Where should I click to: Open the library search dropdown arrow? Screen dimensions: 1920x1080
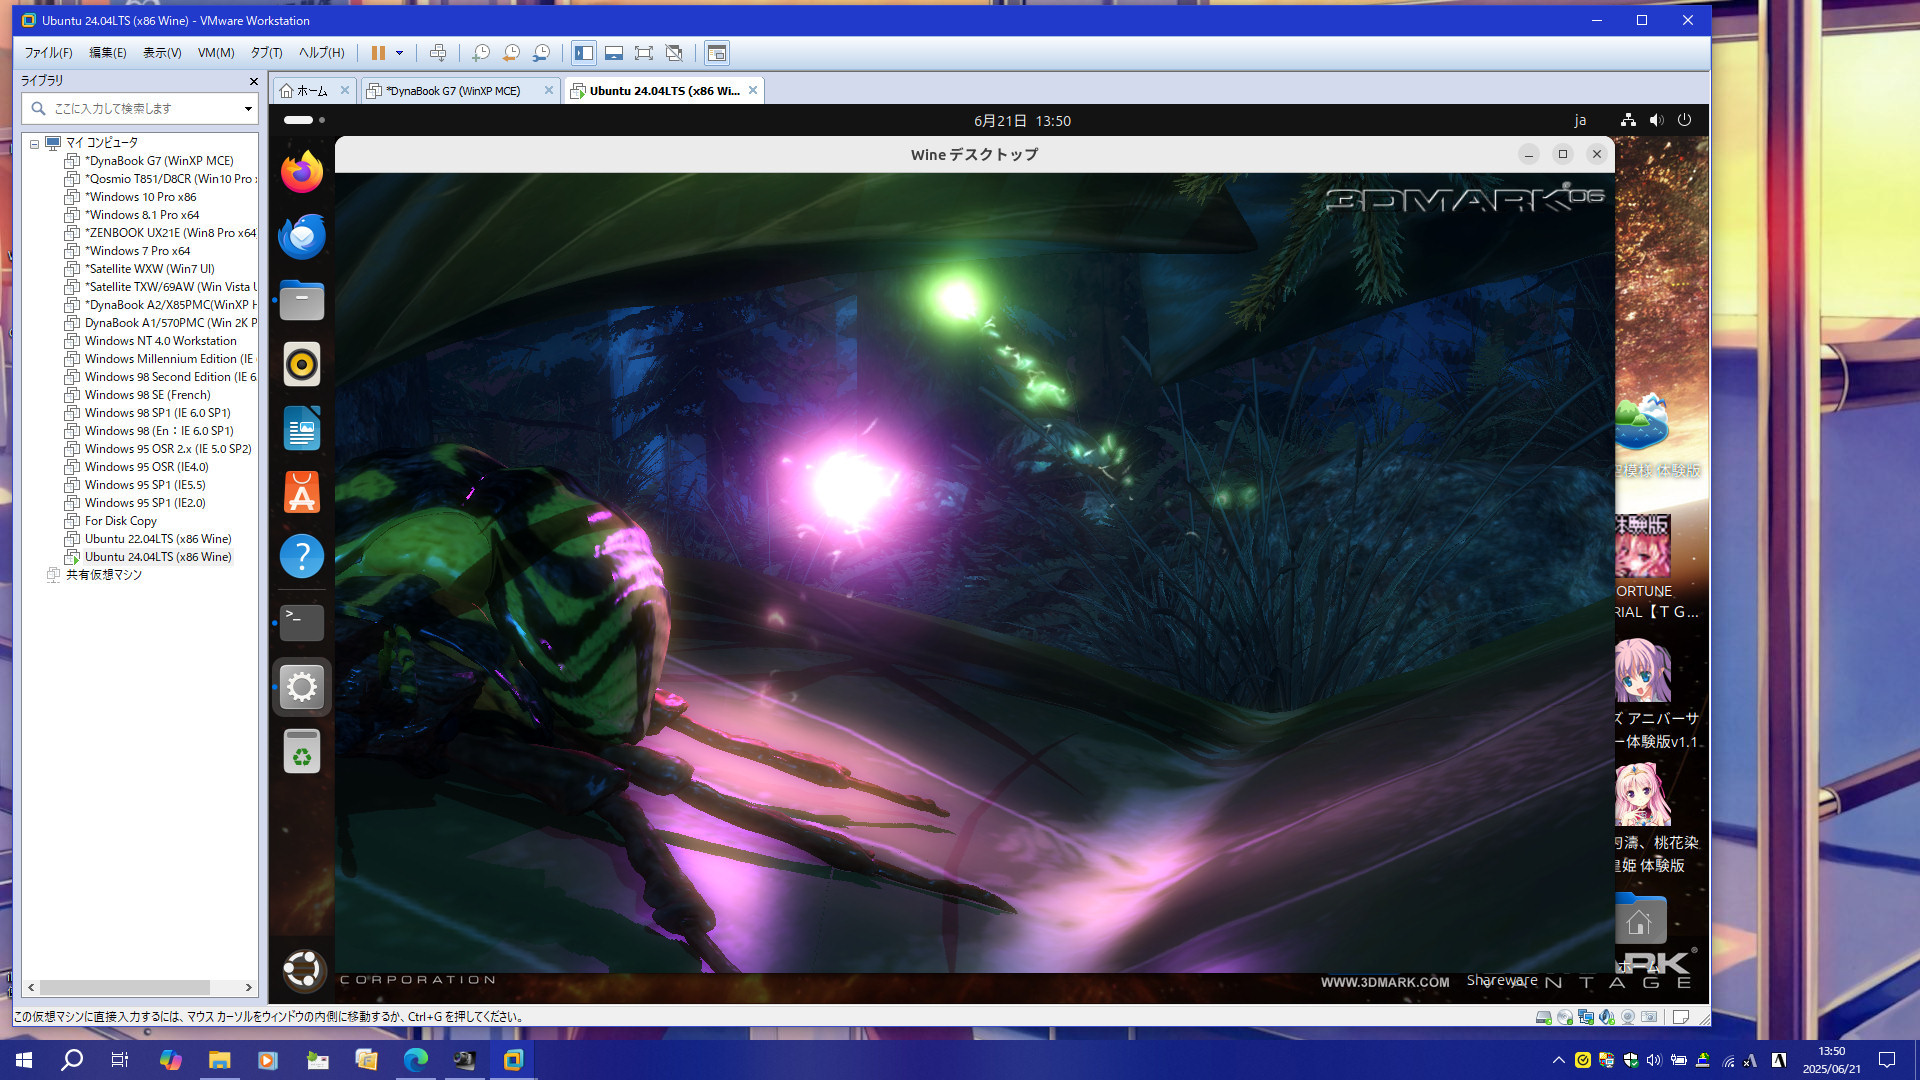(x=248, y=108)
